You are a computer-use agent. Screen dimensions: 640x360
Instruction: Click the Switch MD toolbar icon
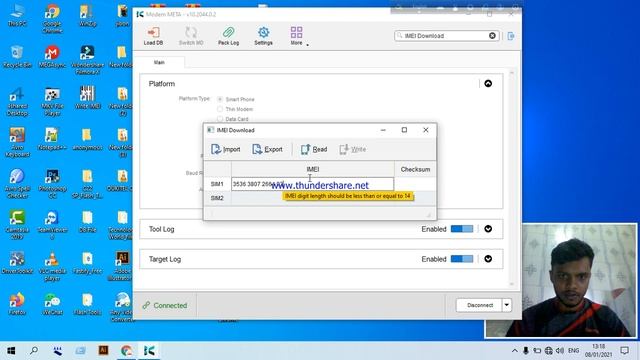pyautogui.click(x=191, y=36)
